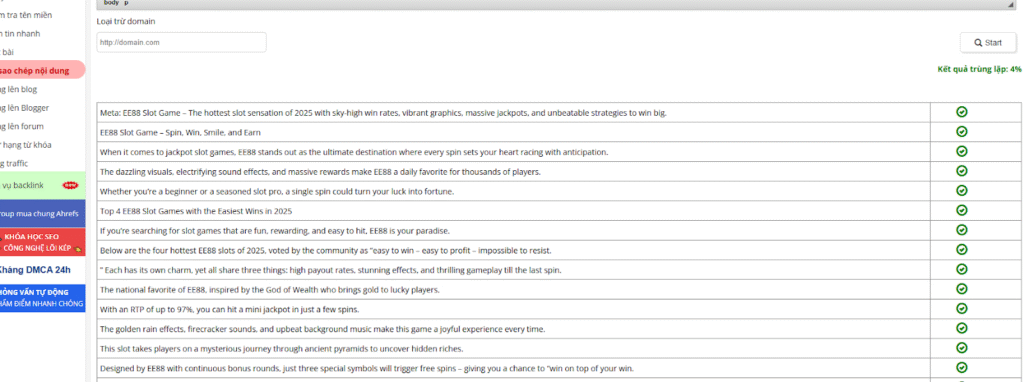Viewport: 1024px width, 382px height.
Task: Click the Start search button
Action: (987, 42)
